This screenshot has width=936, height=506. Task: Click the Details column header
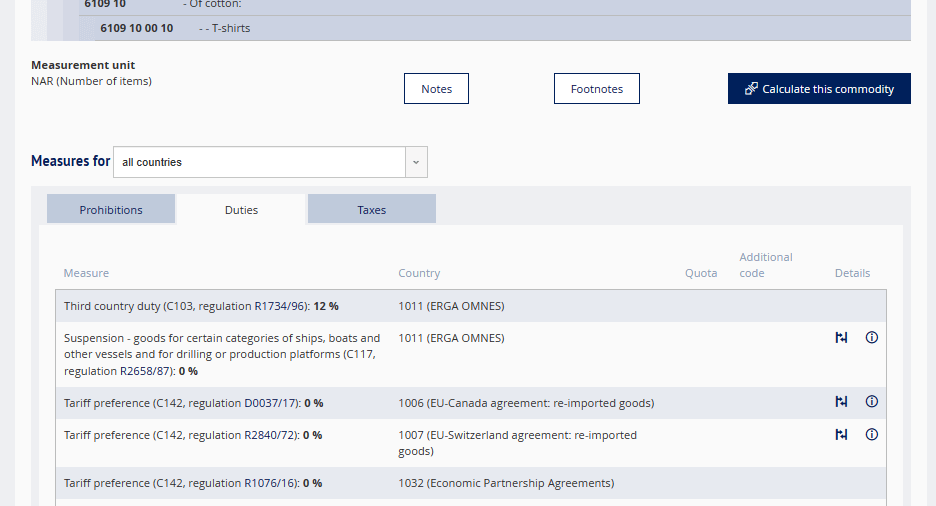pyautogui.click(x=852, y=273)
